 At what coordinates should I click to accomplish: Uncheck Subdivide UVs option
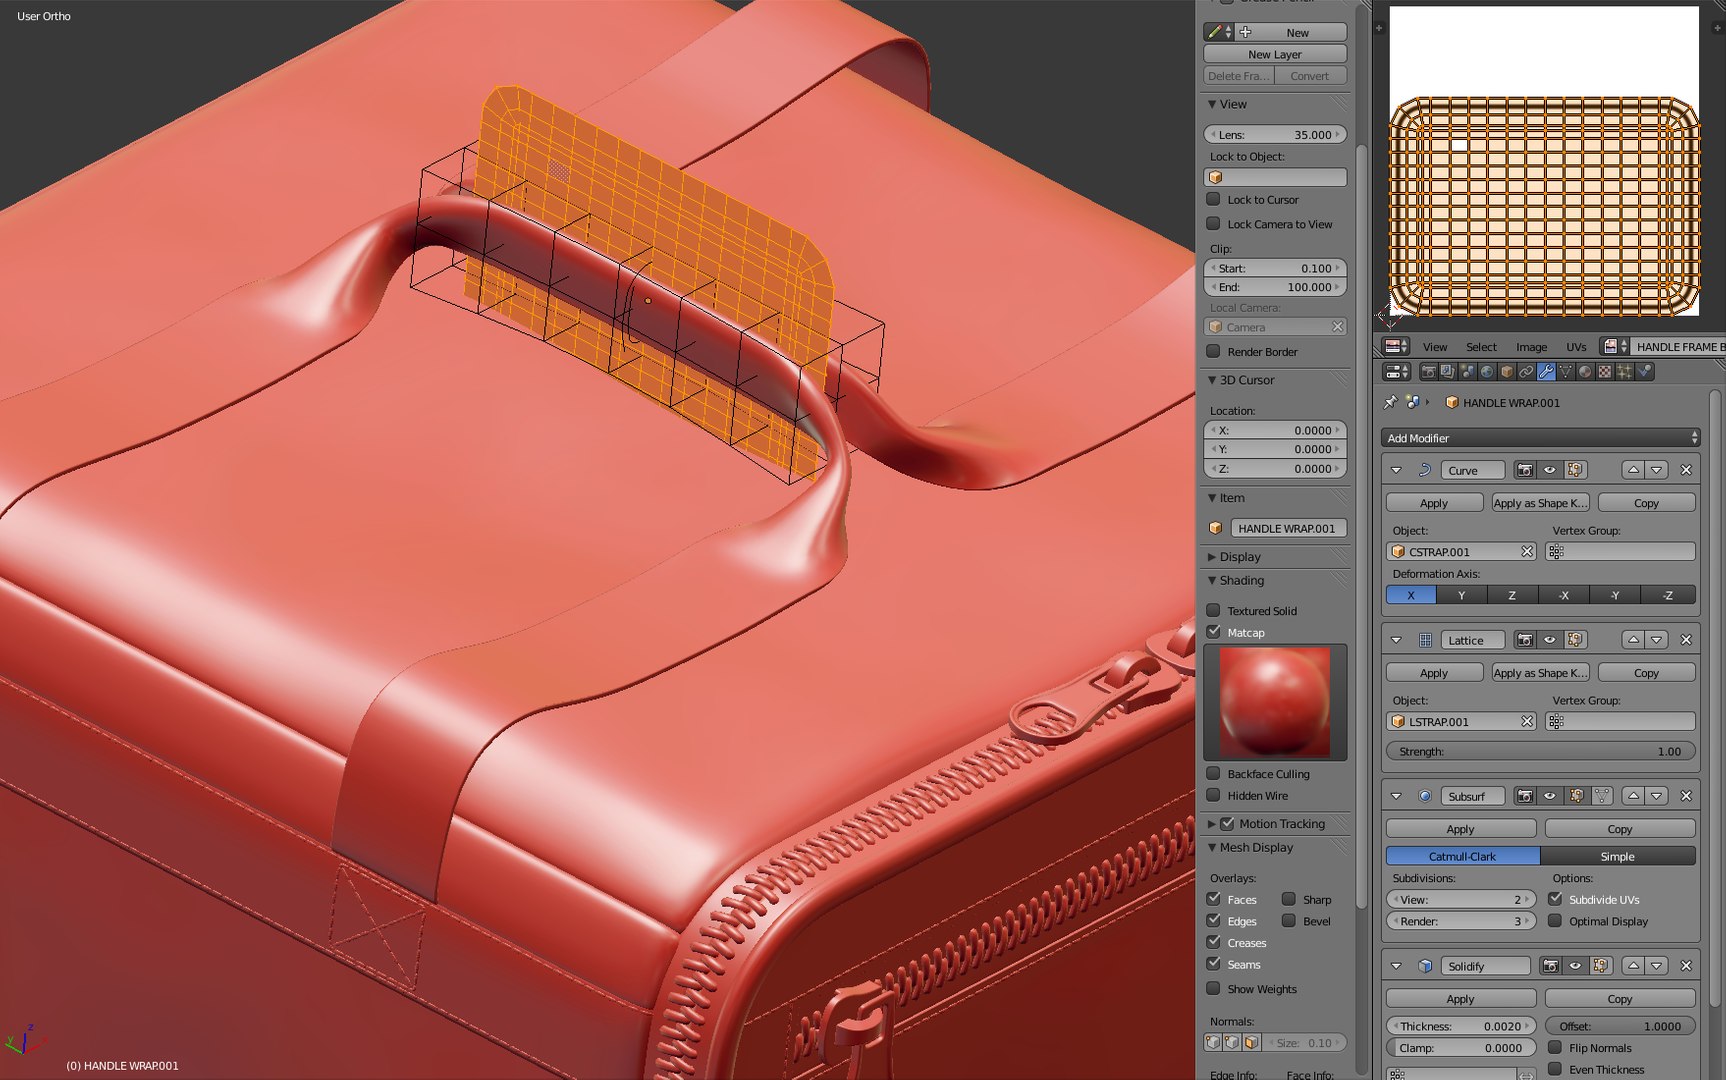tap(1555, 899)
